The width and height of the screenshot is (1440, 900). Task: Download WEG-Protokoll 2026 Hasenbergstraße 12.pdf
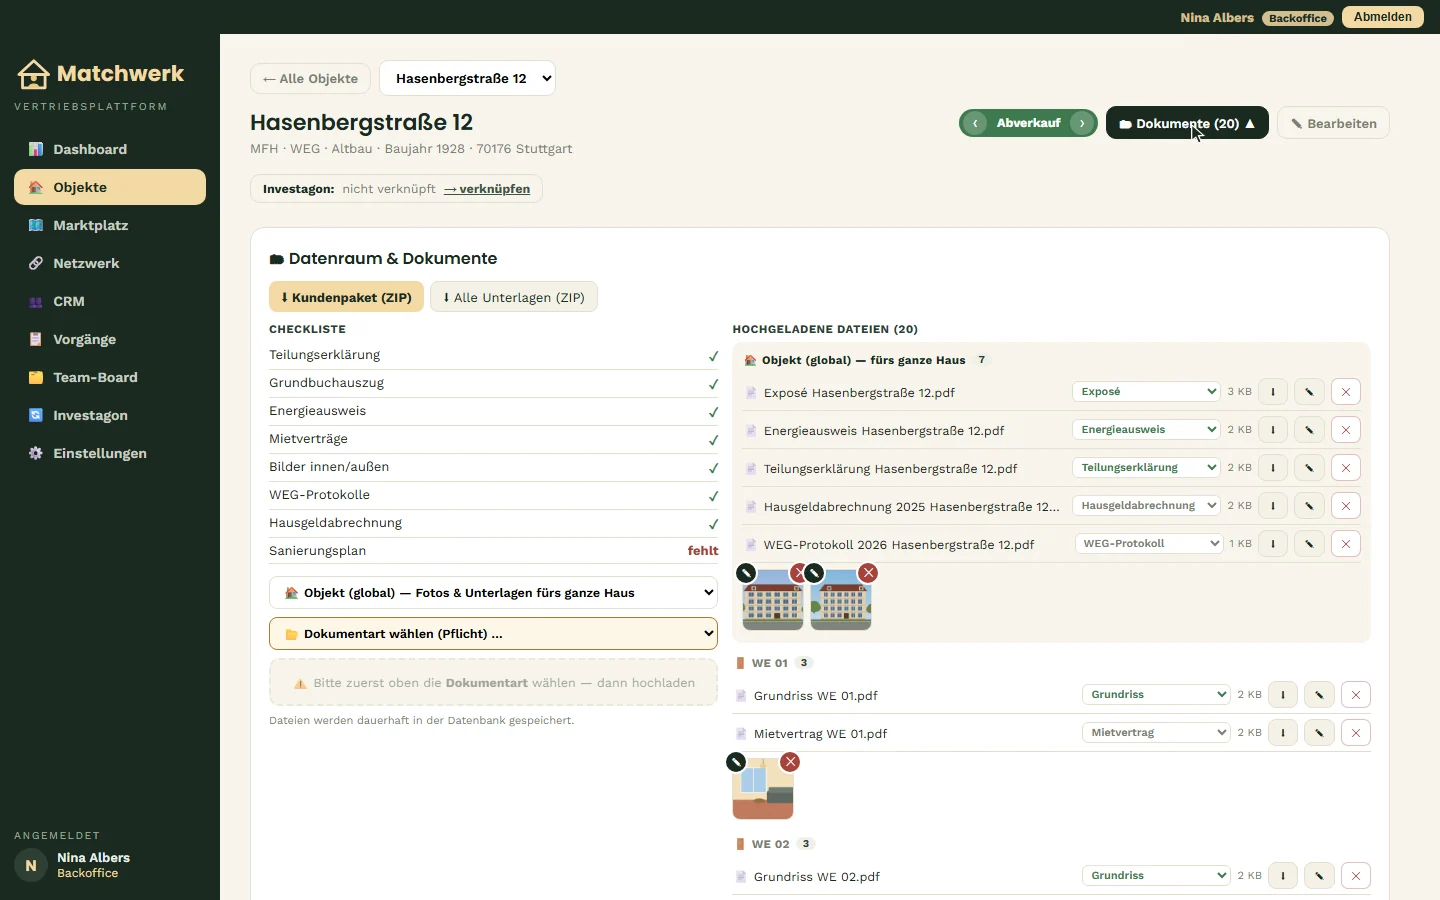[1273, 544]
